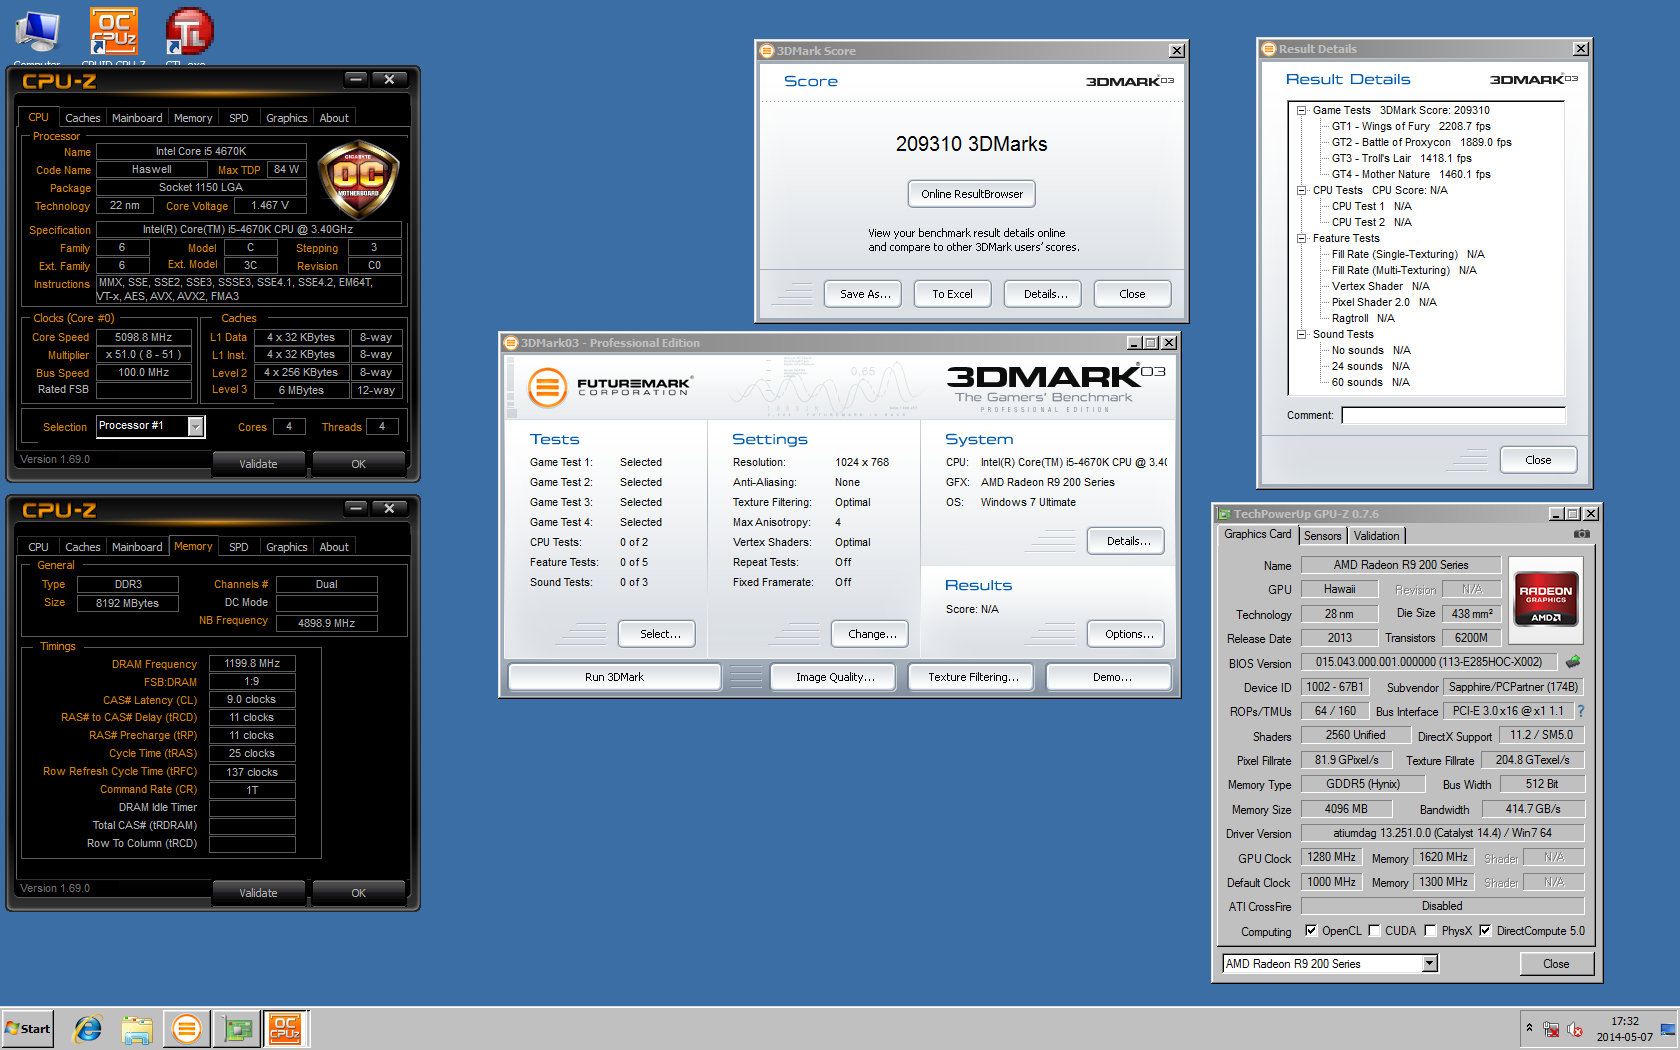Open Caches tab in top CPU-Z window
The height and width of the screenshot is (1050, 1680).
83,118
